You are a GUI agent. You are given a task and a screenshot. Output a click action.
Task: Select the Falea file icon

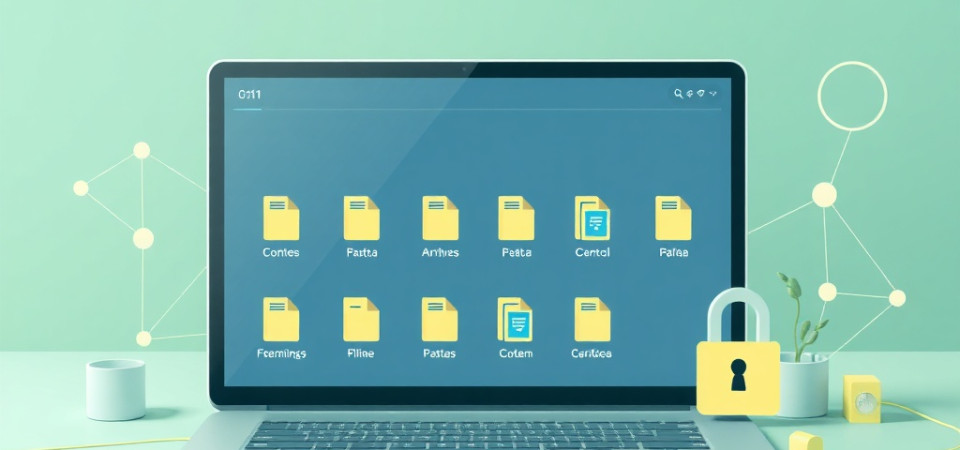pos(673,217)
